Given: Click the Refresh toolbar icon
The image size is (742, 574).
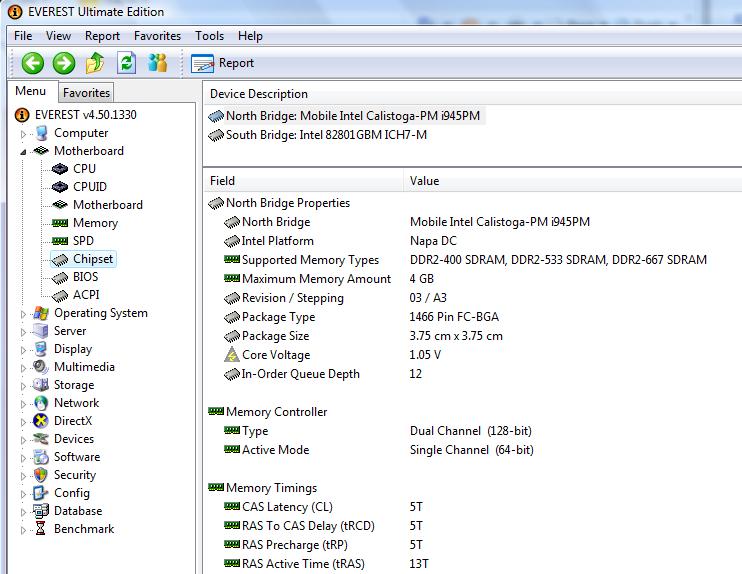Looking at the screenshot, I should click(126, 63).
